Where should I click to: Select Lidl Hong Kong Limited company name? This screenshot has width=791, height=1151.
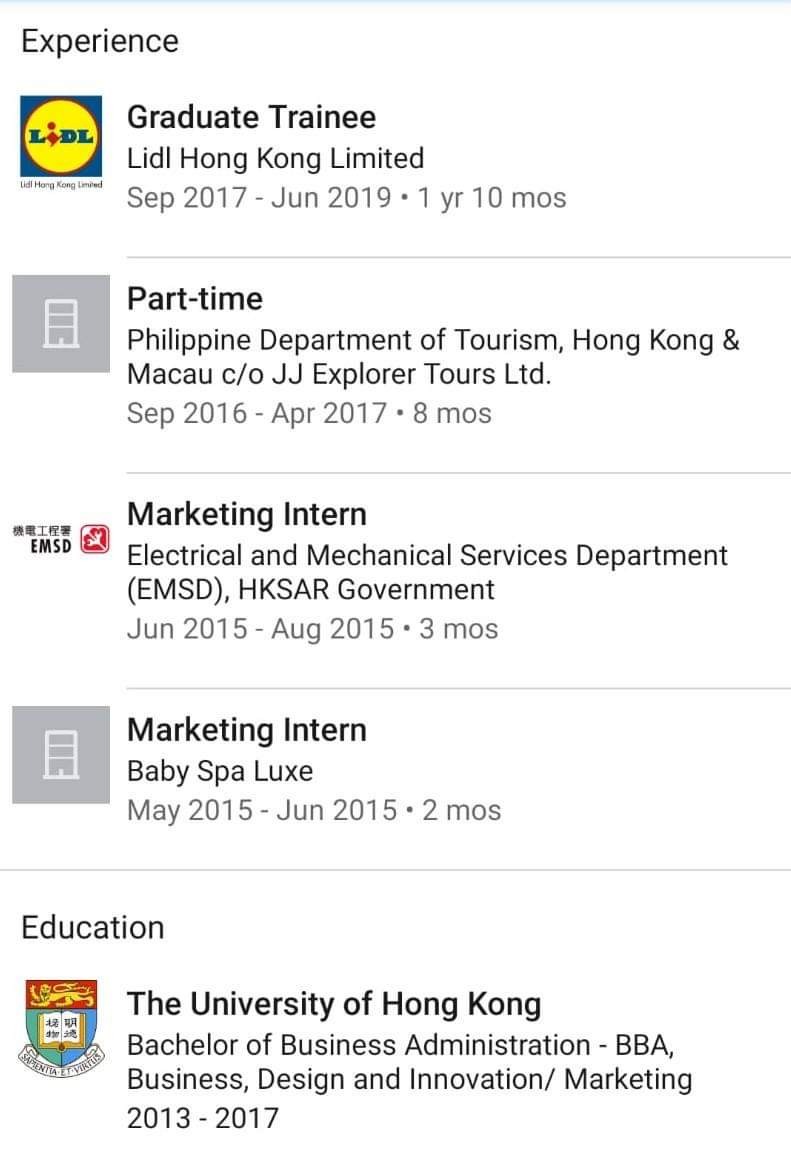point(275,158)
